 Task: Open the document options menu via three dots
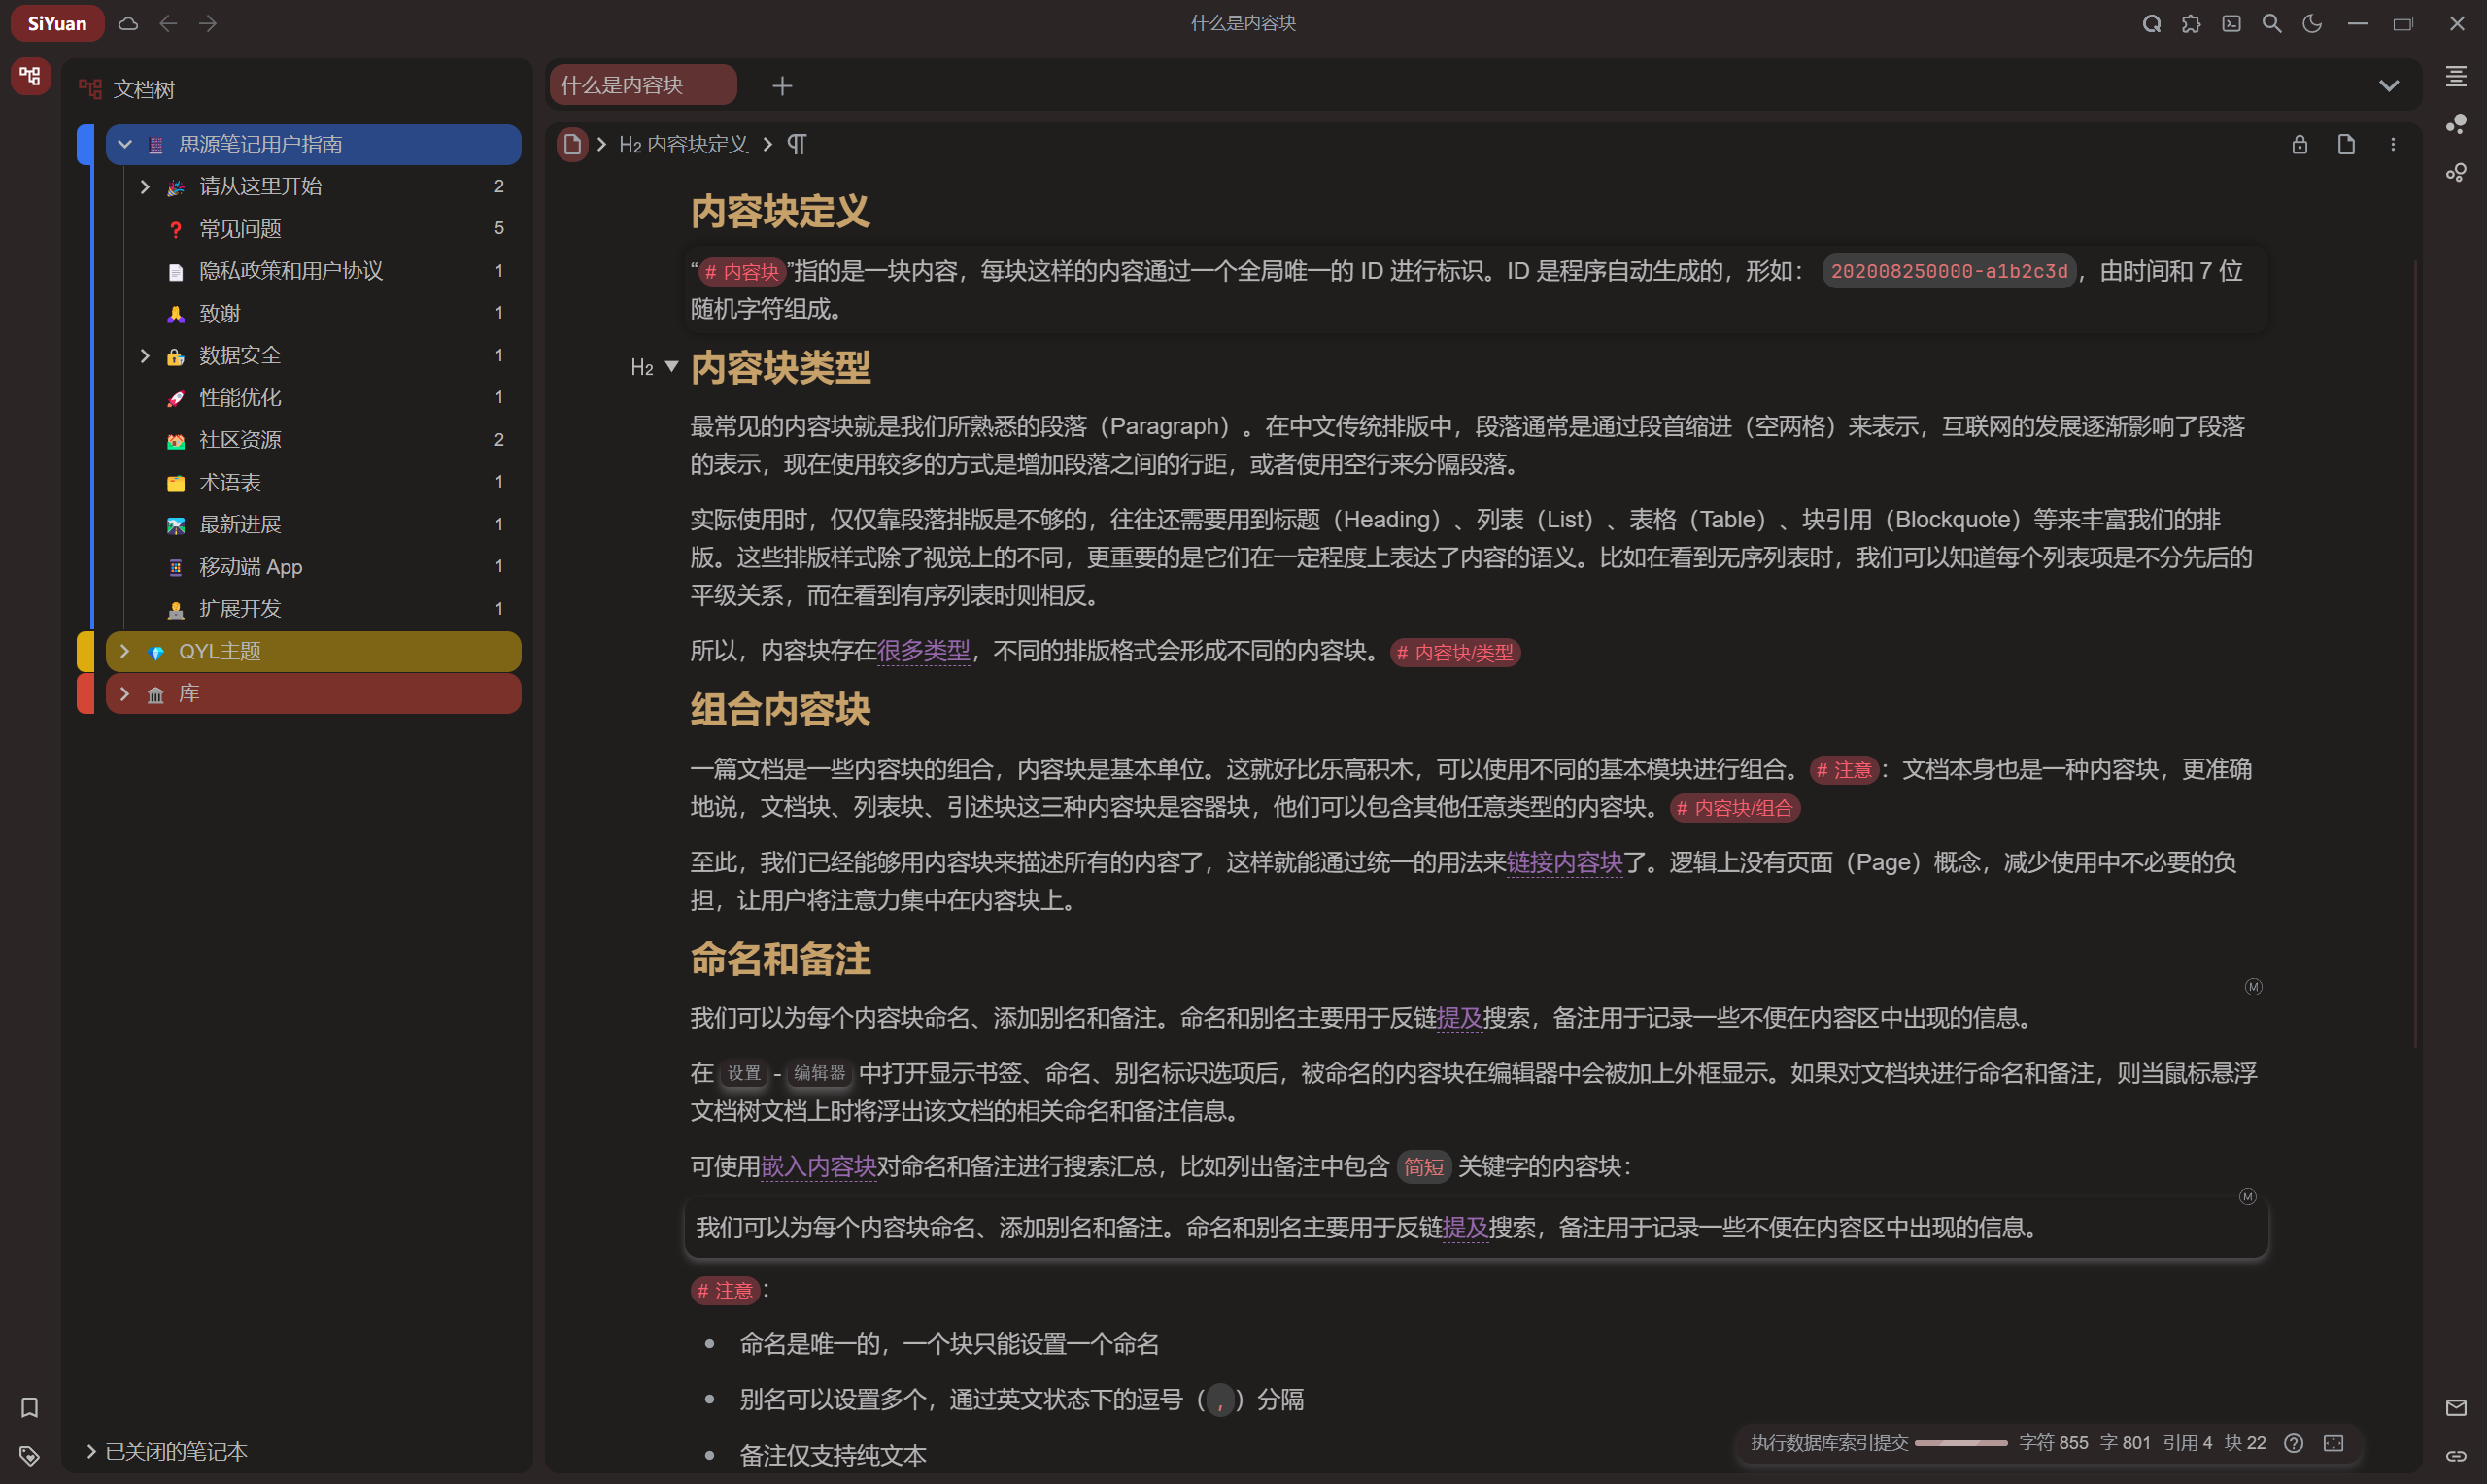pyautogui.click(x=2393, y=144)
